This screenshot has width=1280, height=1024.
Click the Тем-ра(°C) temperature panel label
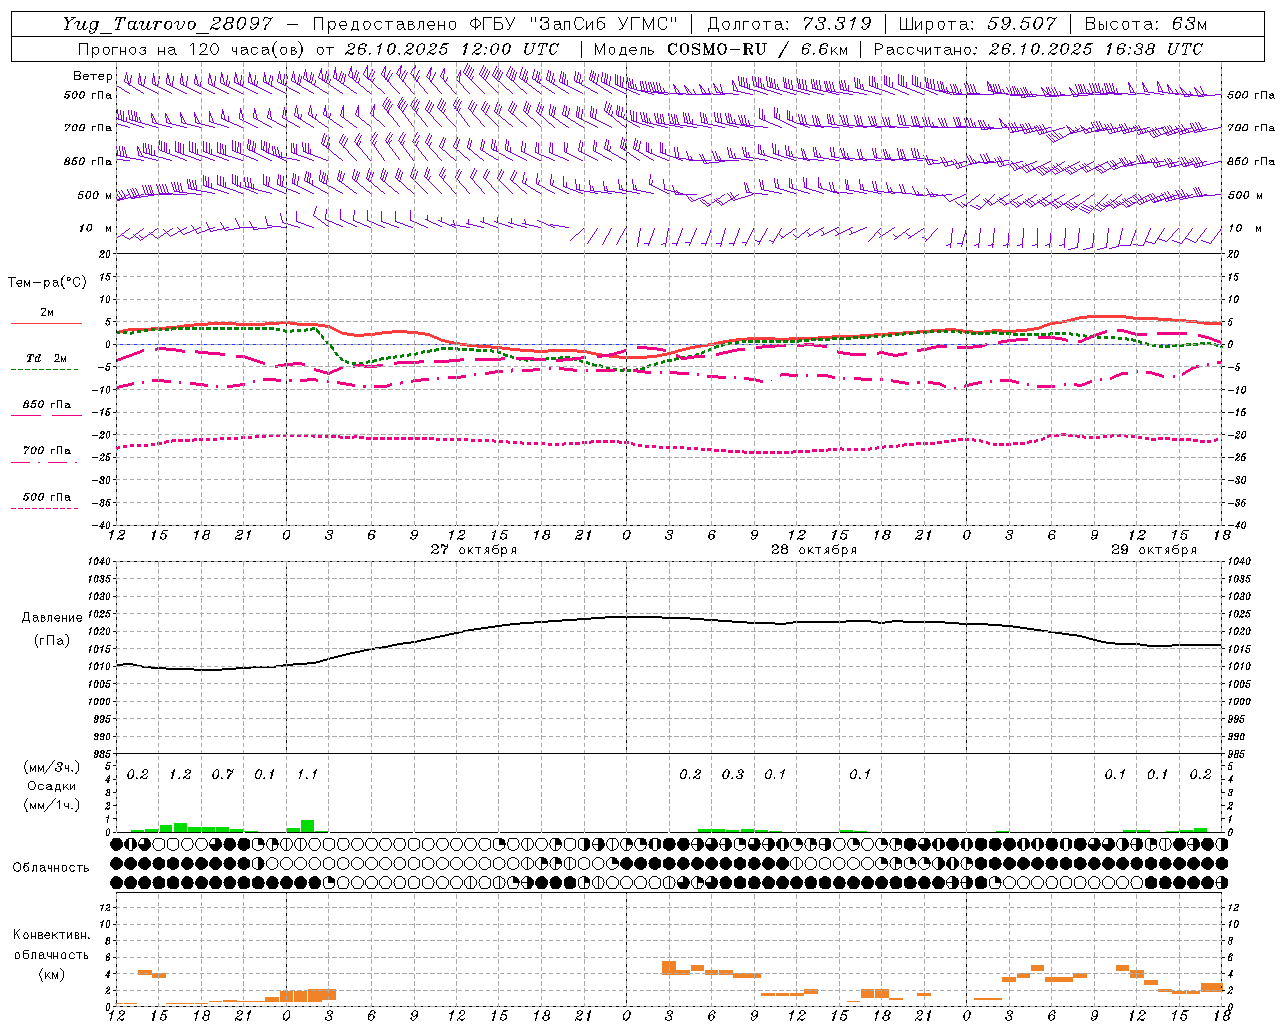pyautogui.click(x=47, y=283)
